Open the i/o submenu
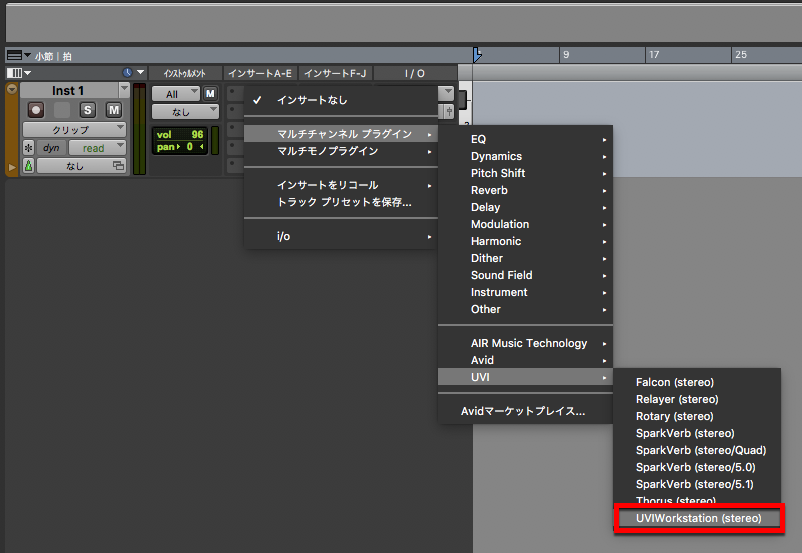The width and height of the screenshot is (802, 553). pos(341,236)
